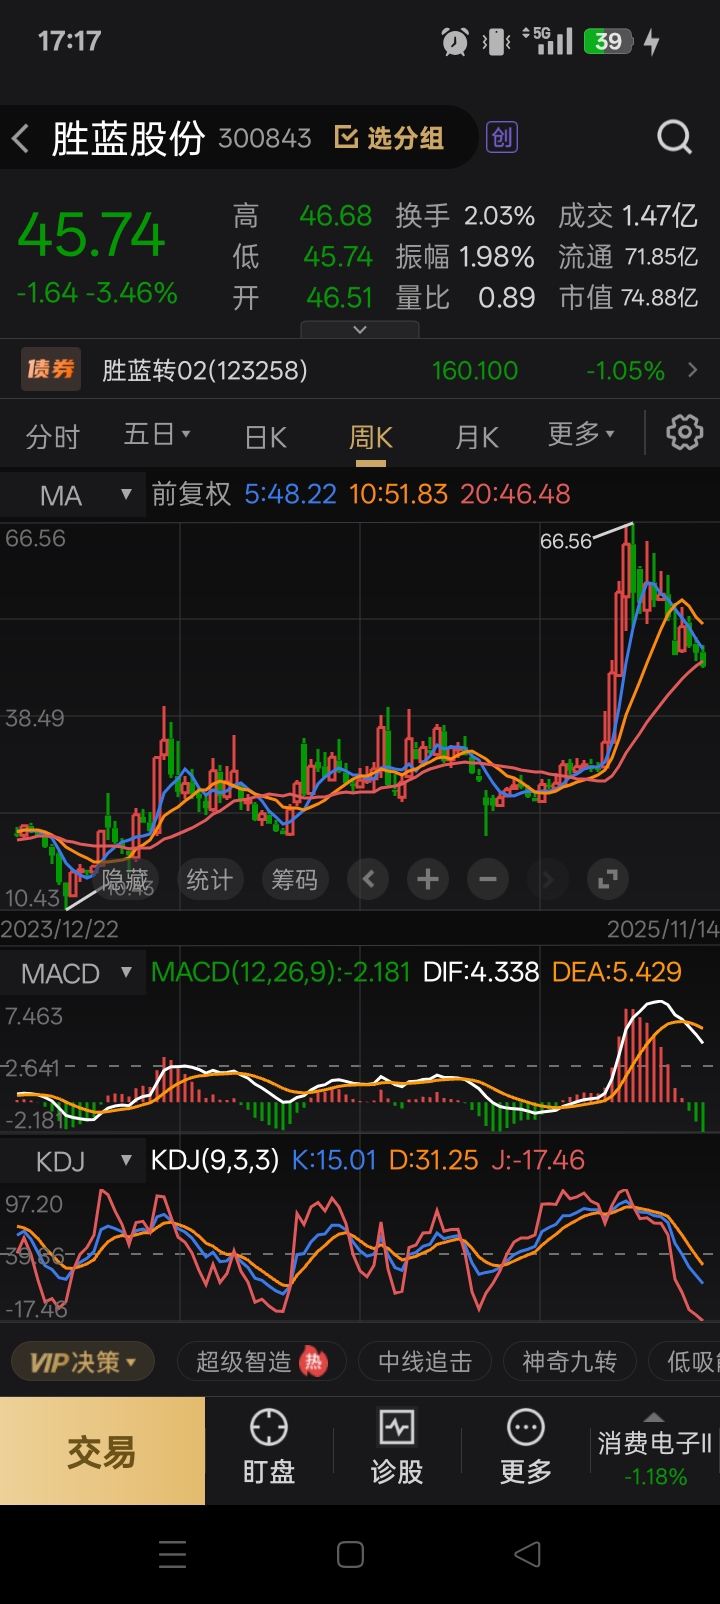Screen dimensions: 720x1604
Task: Switch to the 月K tab
Action: tap(477, 437)
